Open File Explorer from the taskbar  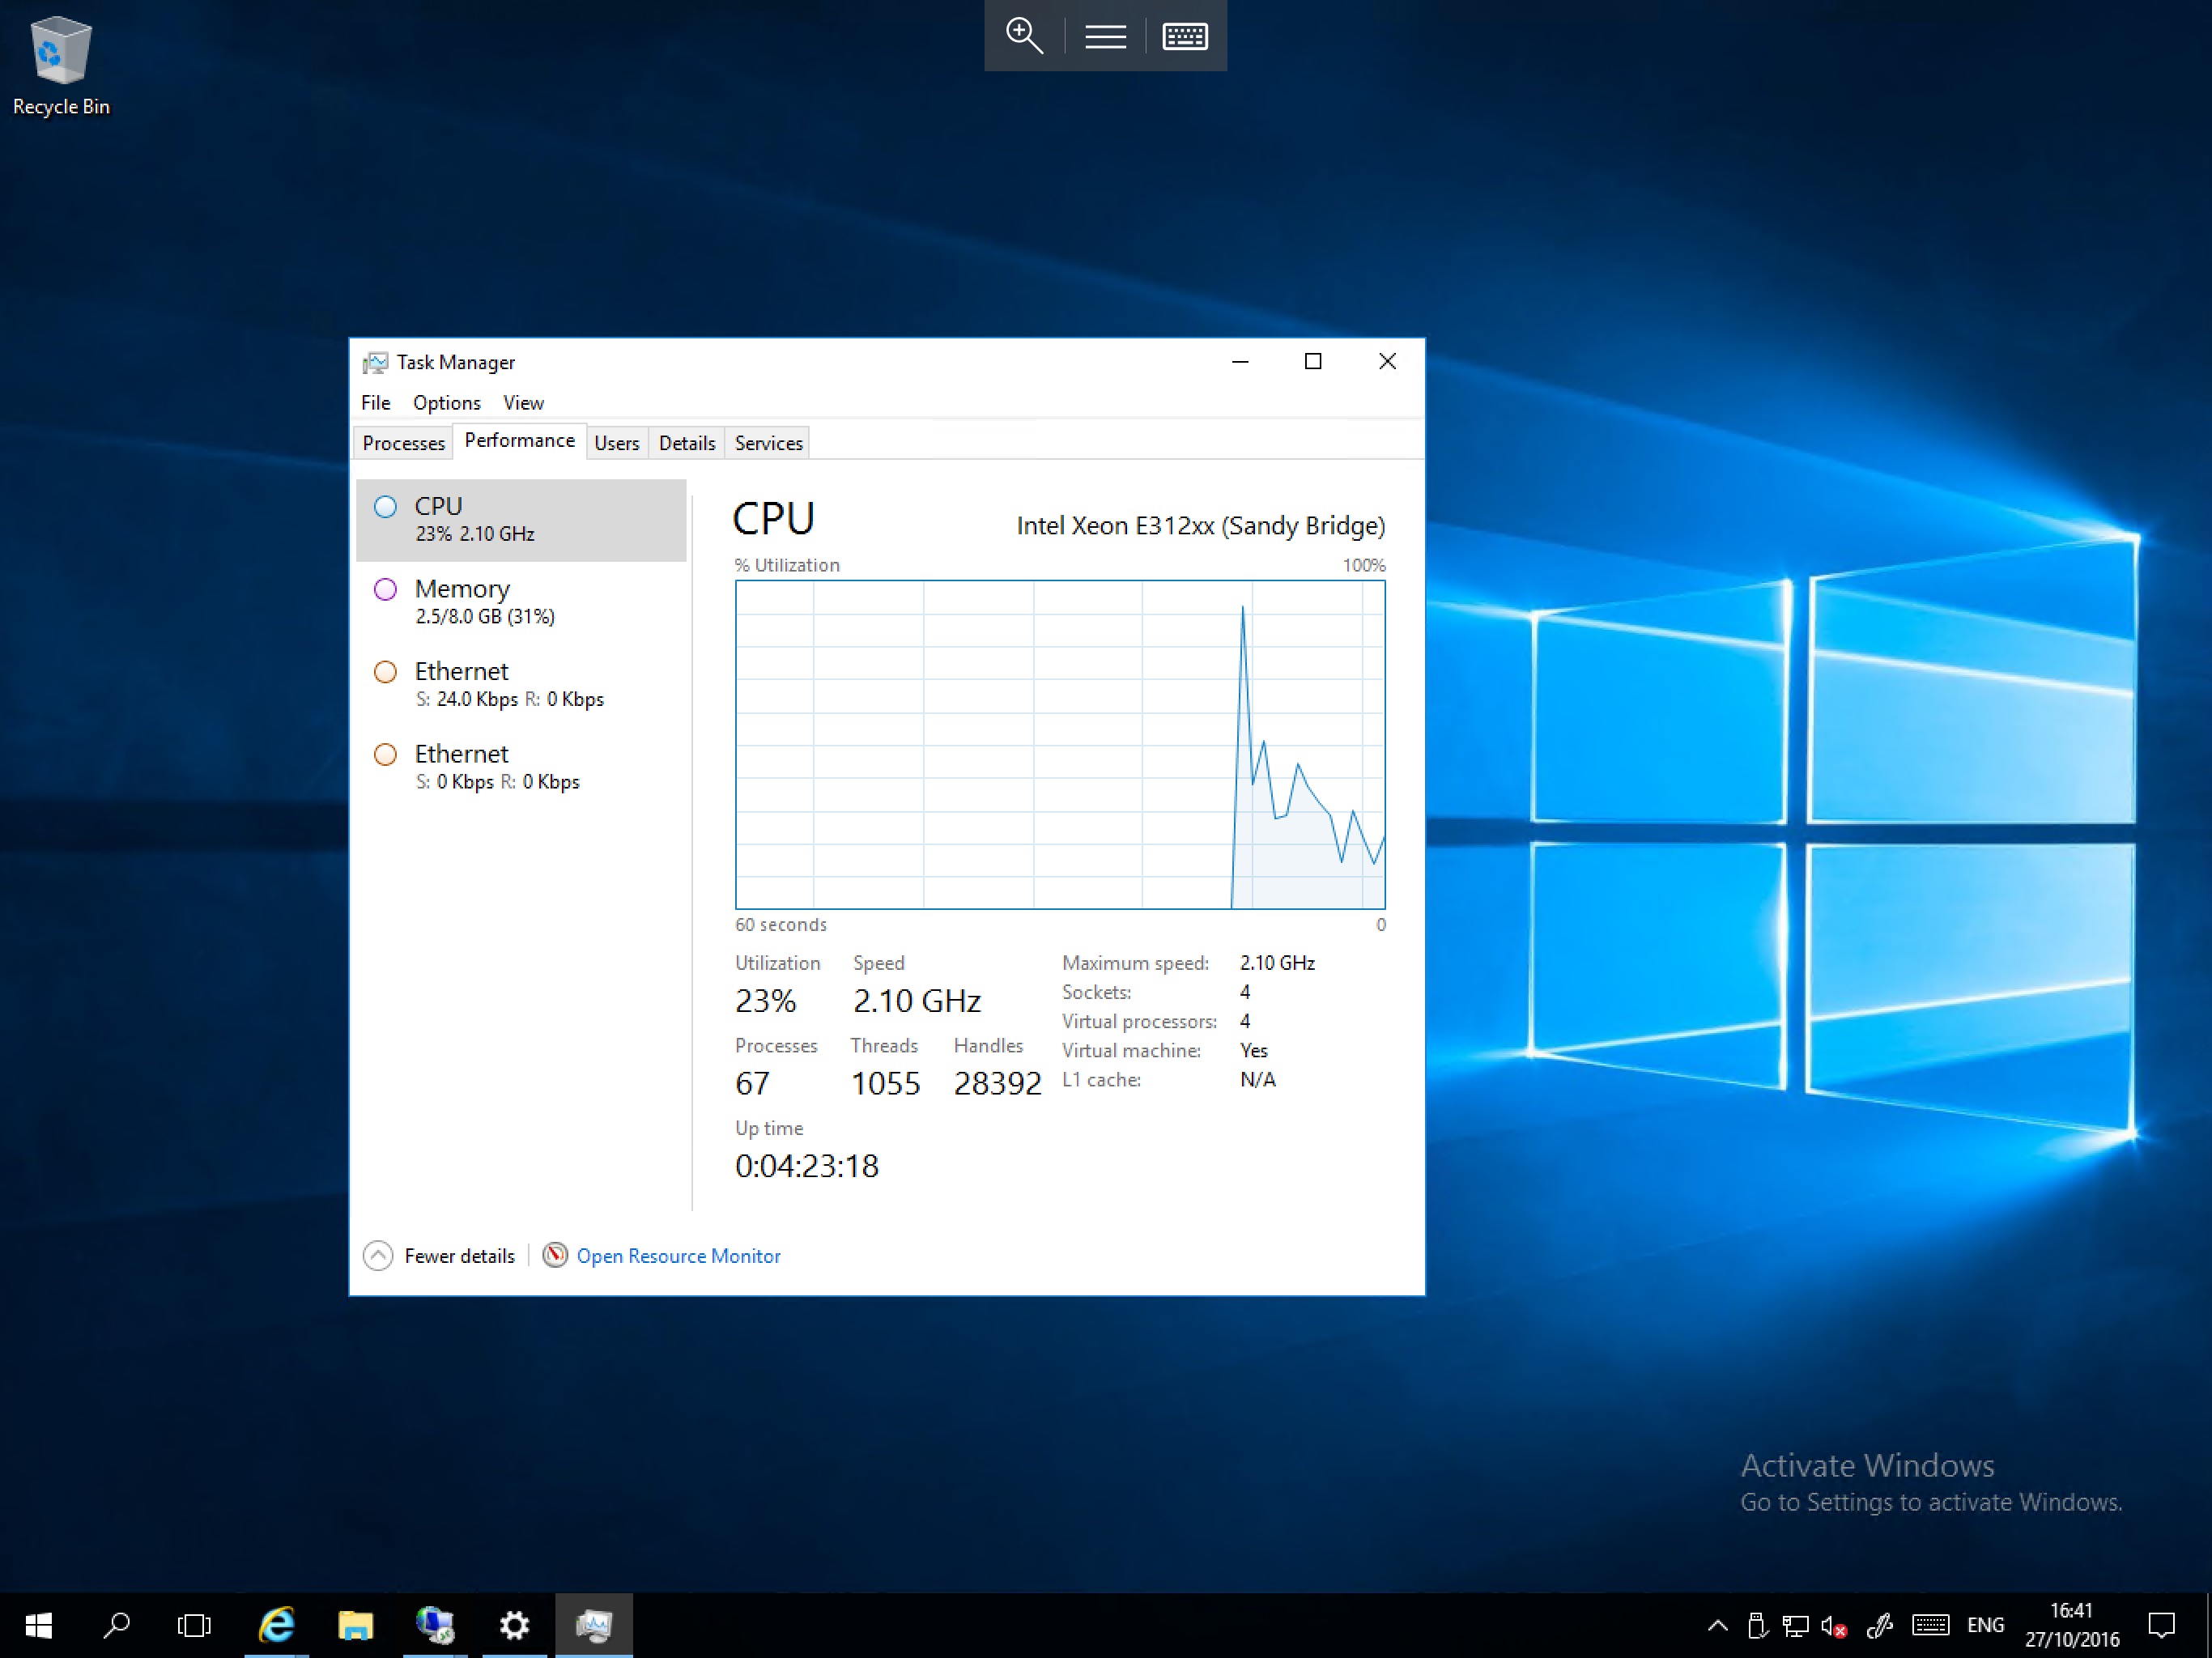point(356,1625)
